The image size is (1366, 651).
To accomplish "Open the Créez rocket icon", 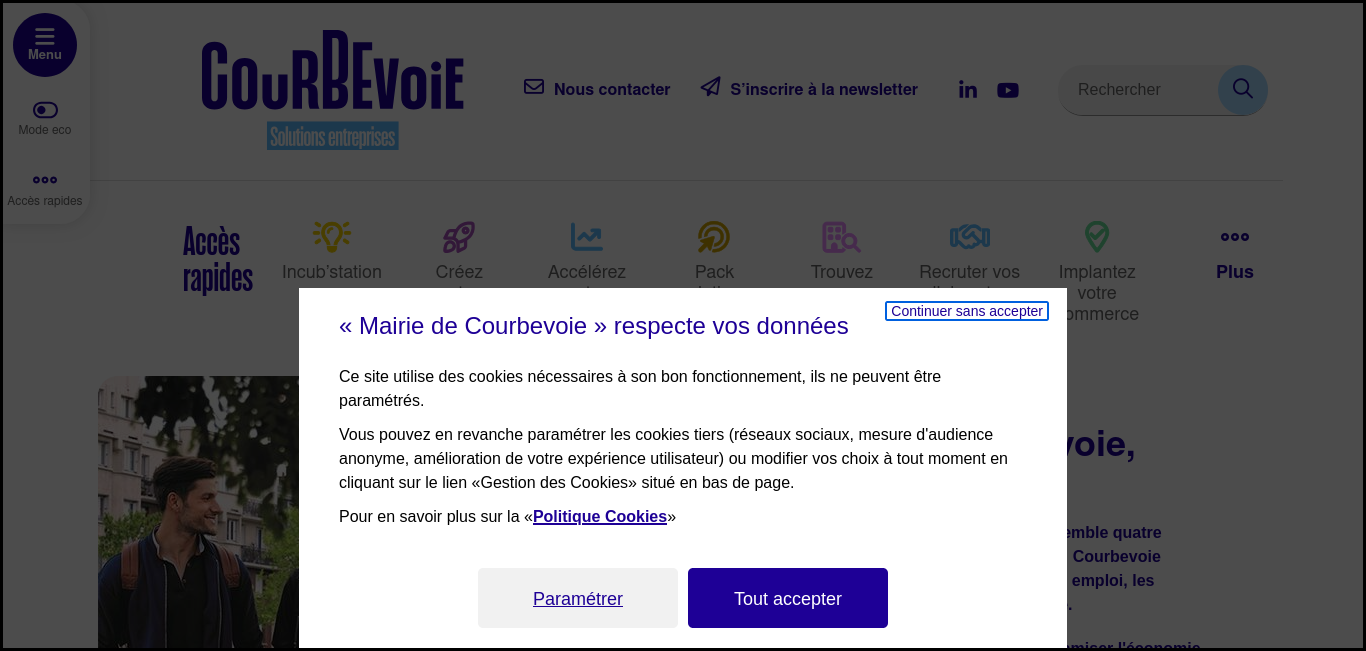I will click(459, 237).
